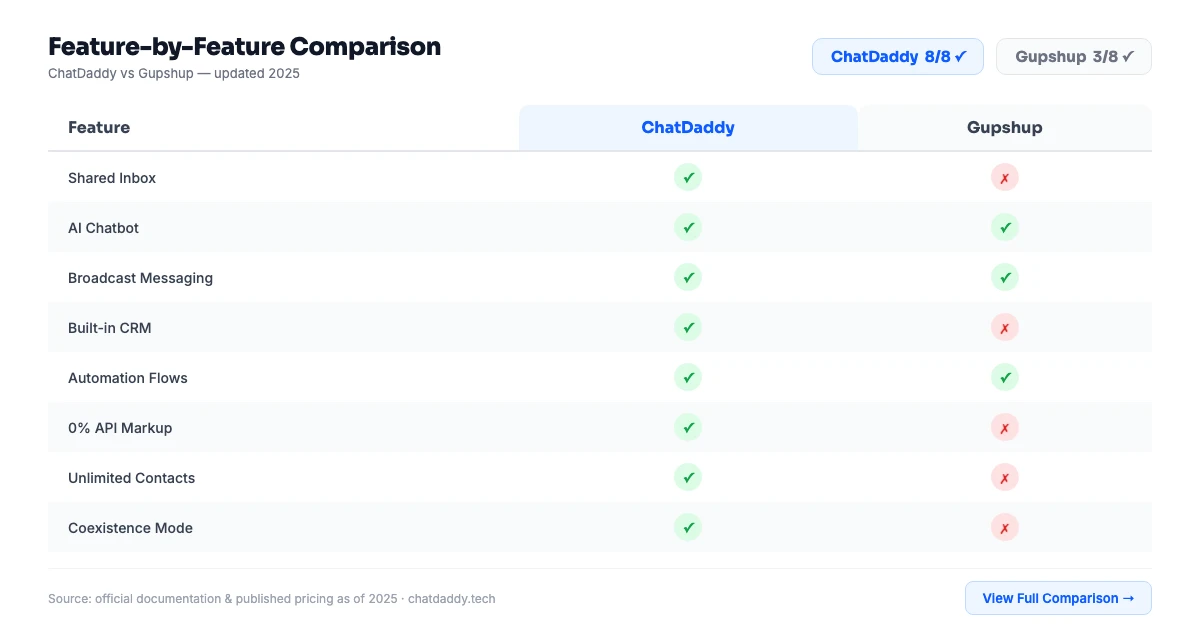Click the red X for Built-in CRM under Gupshup
The image size is (1200, 630).
coord(1005,327)
